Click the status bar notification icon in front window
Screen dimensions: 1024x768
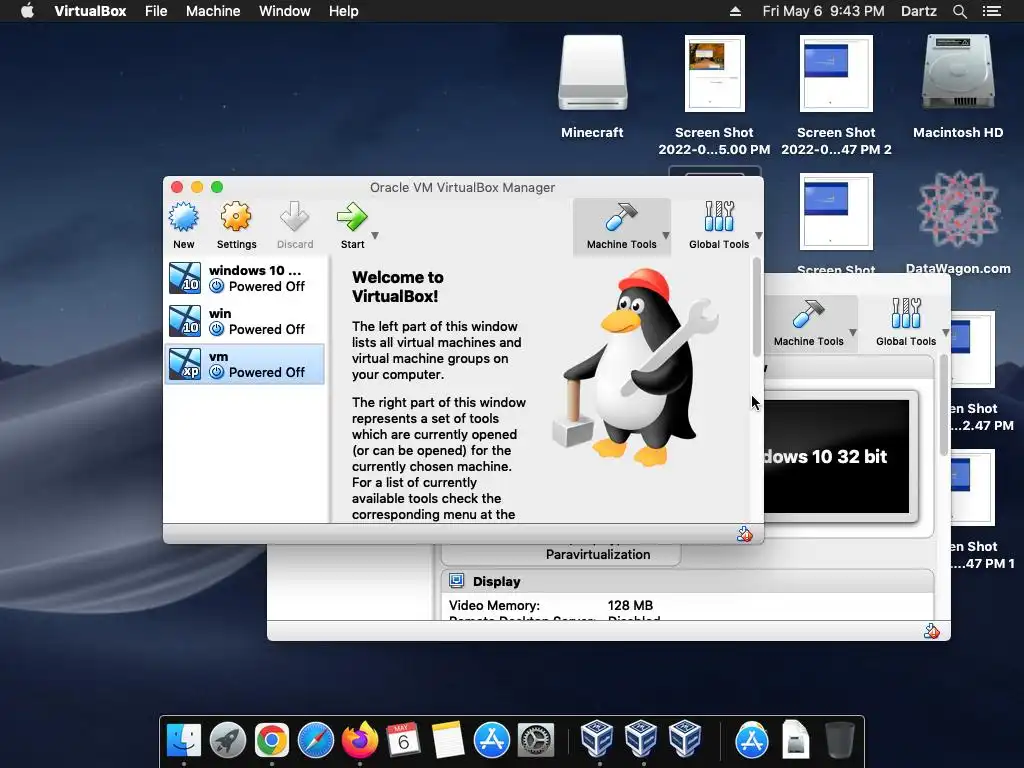point(744,534)
